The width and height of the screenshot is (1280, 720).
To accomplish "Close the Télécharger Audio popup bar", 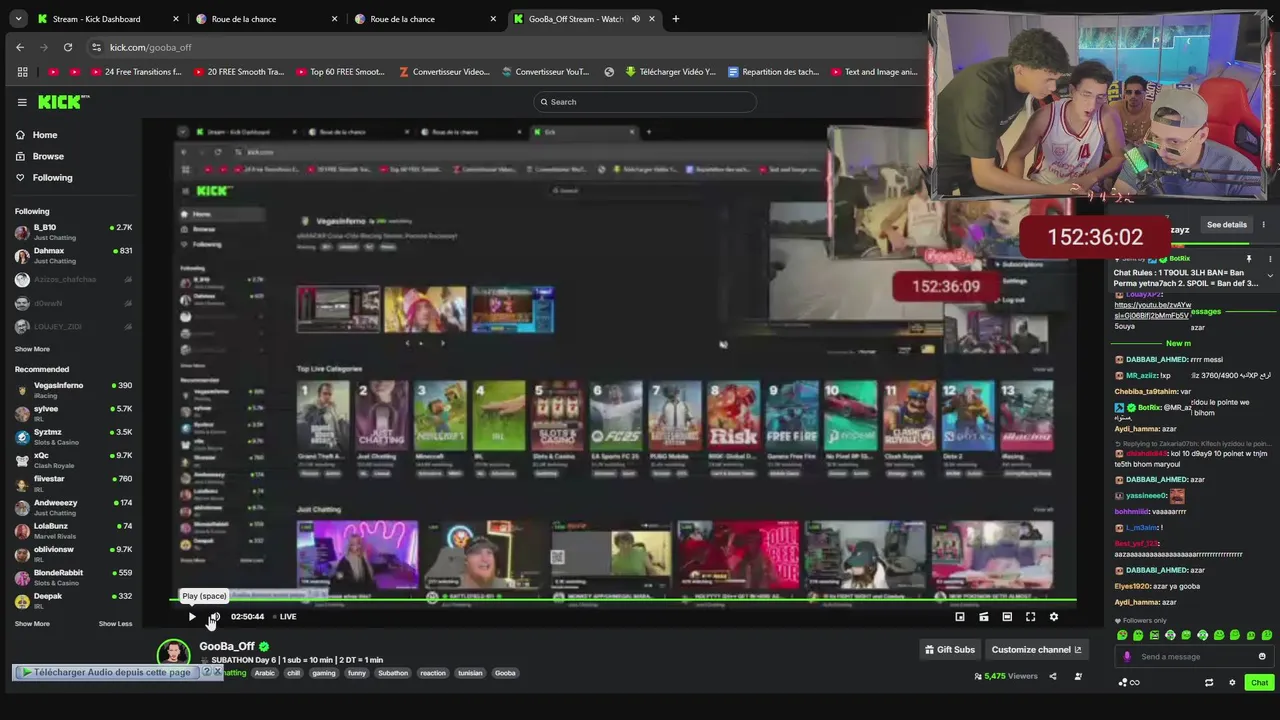I will click(218, 672).
